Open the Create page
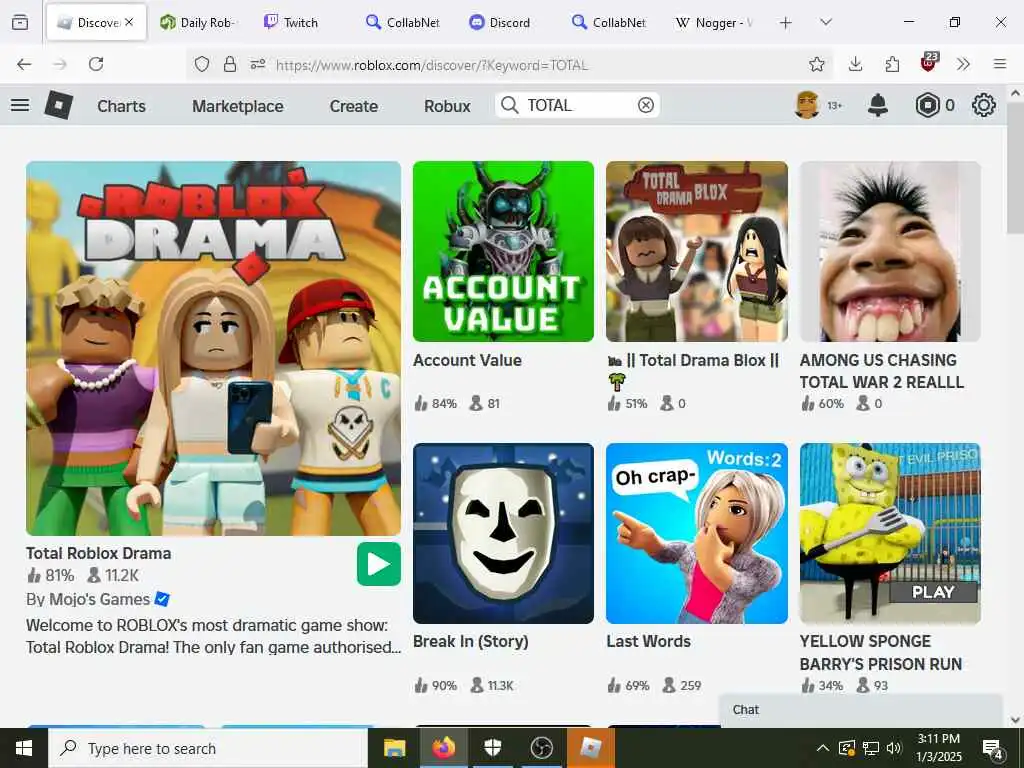The image size is (1024, 768). pos(353,106)
